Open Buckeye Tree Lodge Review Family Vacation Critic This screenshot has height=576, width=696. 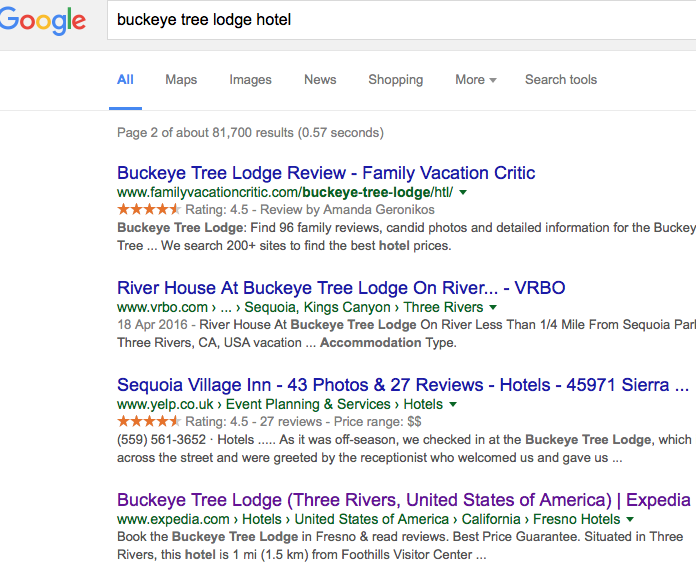pyautogui.click(x=326, y=173)
